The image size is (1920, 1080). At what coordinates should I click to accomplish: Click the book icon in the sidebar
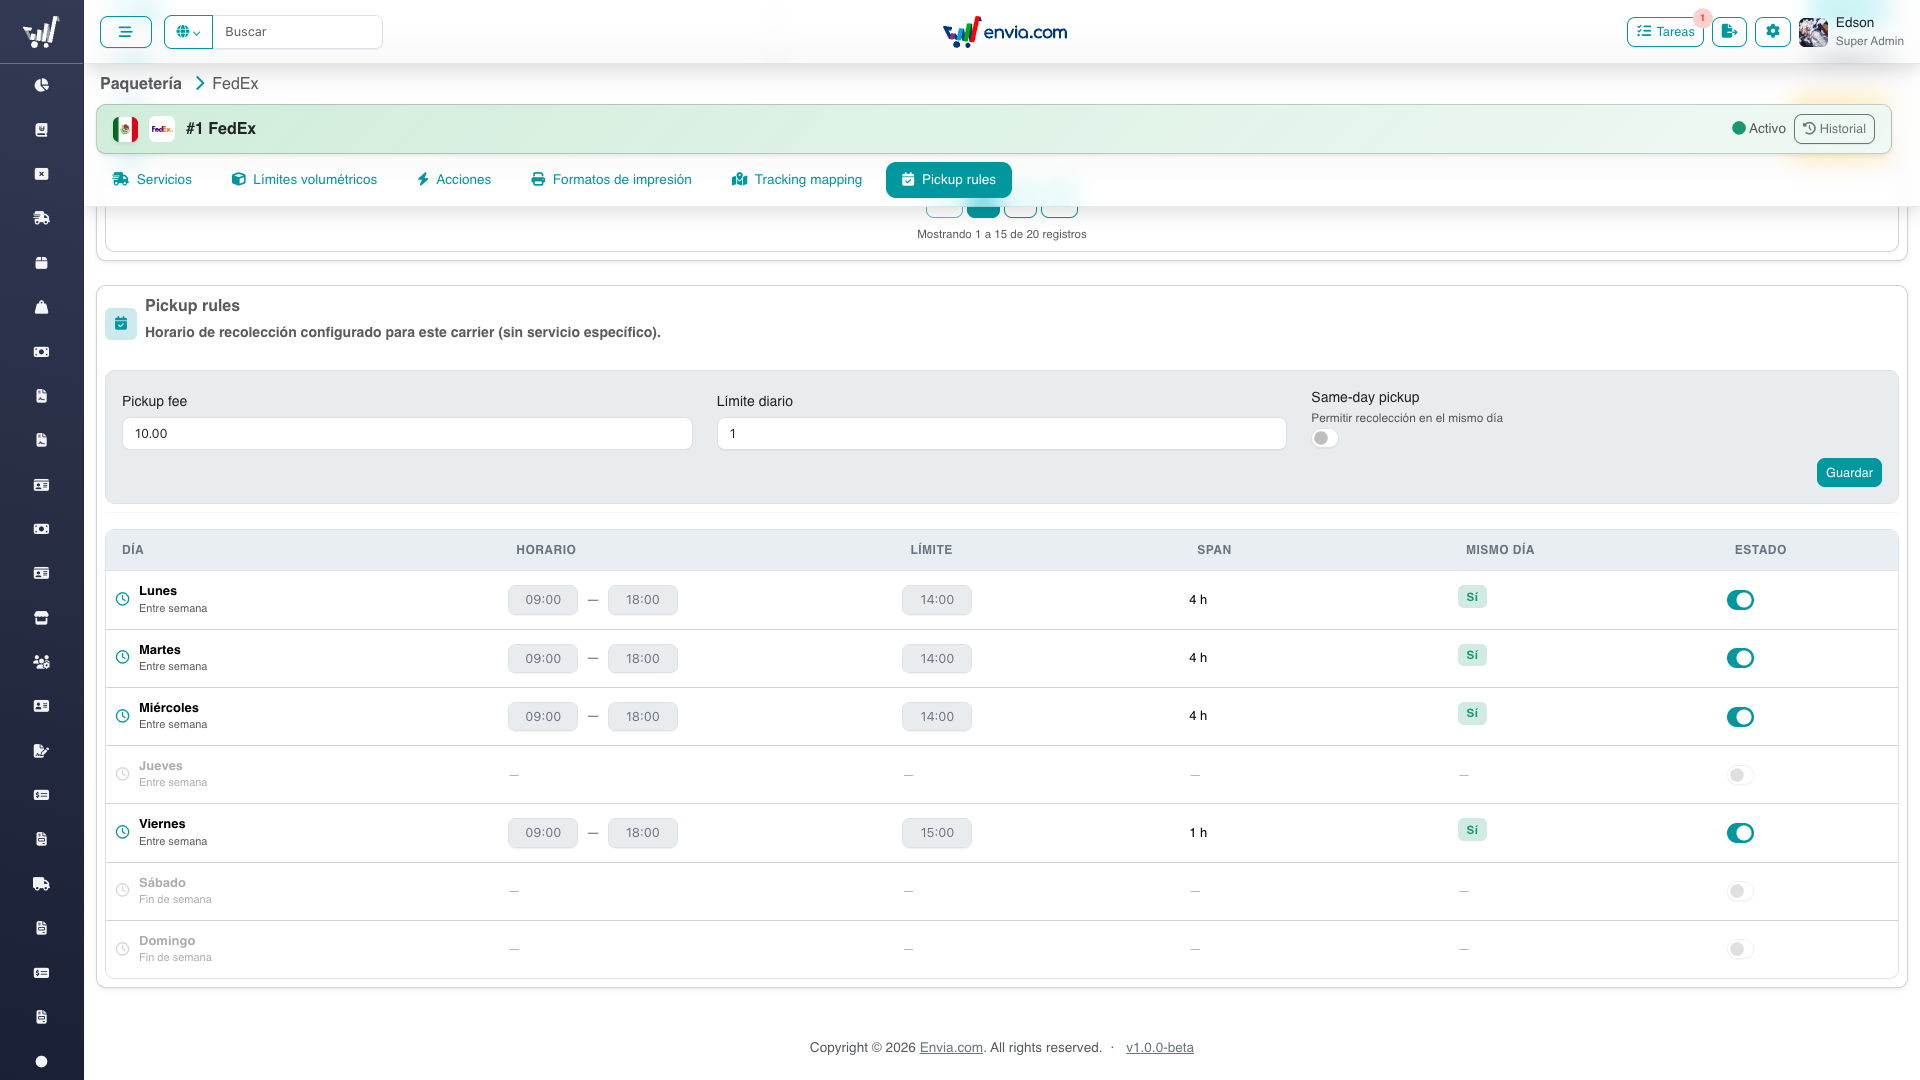tap(41, 130)
